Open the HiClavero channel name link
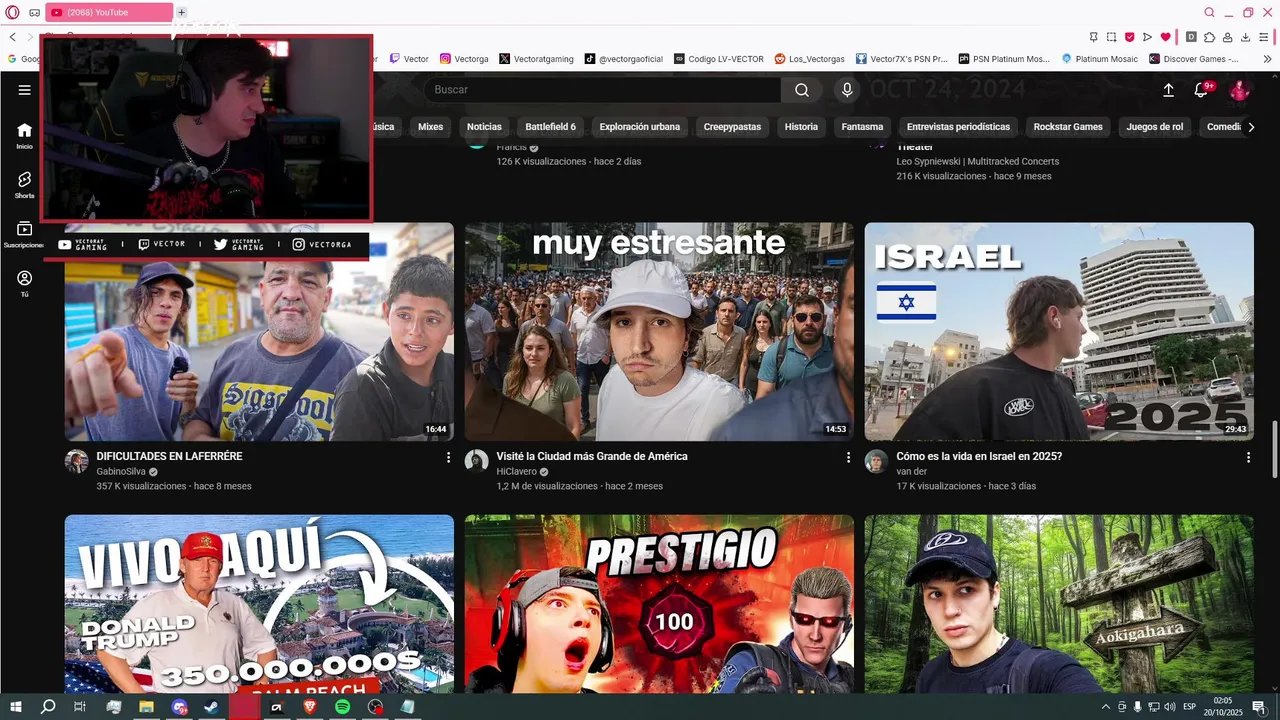The width and height of the screenshot is (1280, 720). coord(517,472)
